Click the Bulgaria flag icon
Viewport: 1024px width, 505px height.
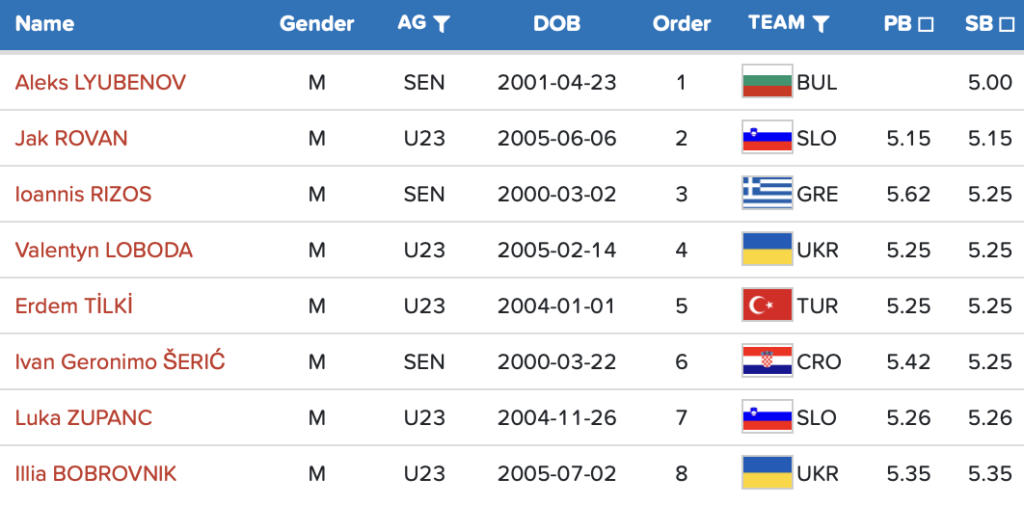click(767, 82)
